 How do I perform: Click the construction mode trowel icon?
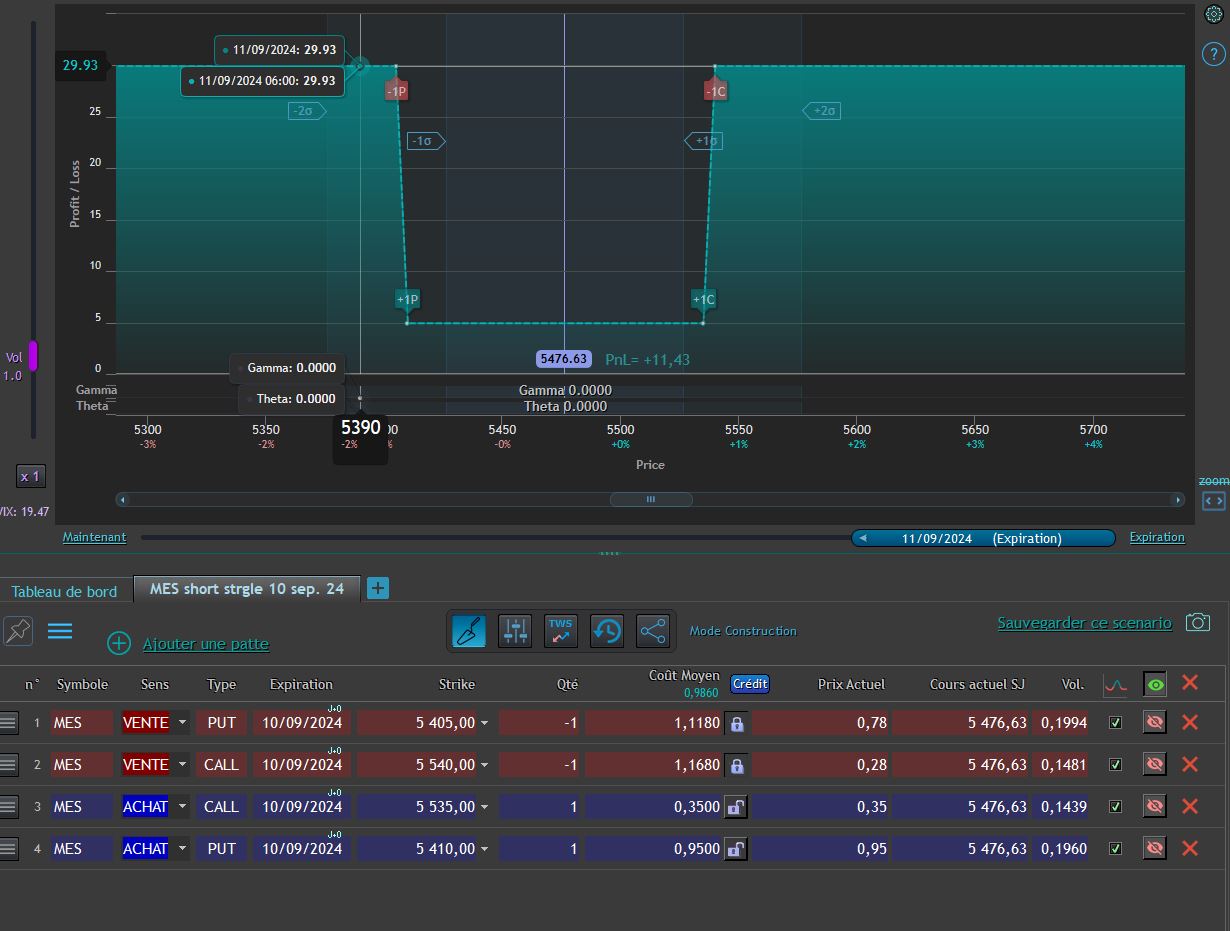469,631
